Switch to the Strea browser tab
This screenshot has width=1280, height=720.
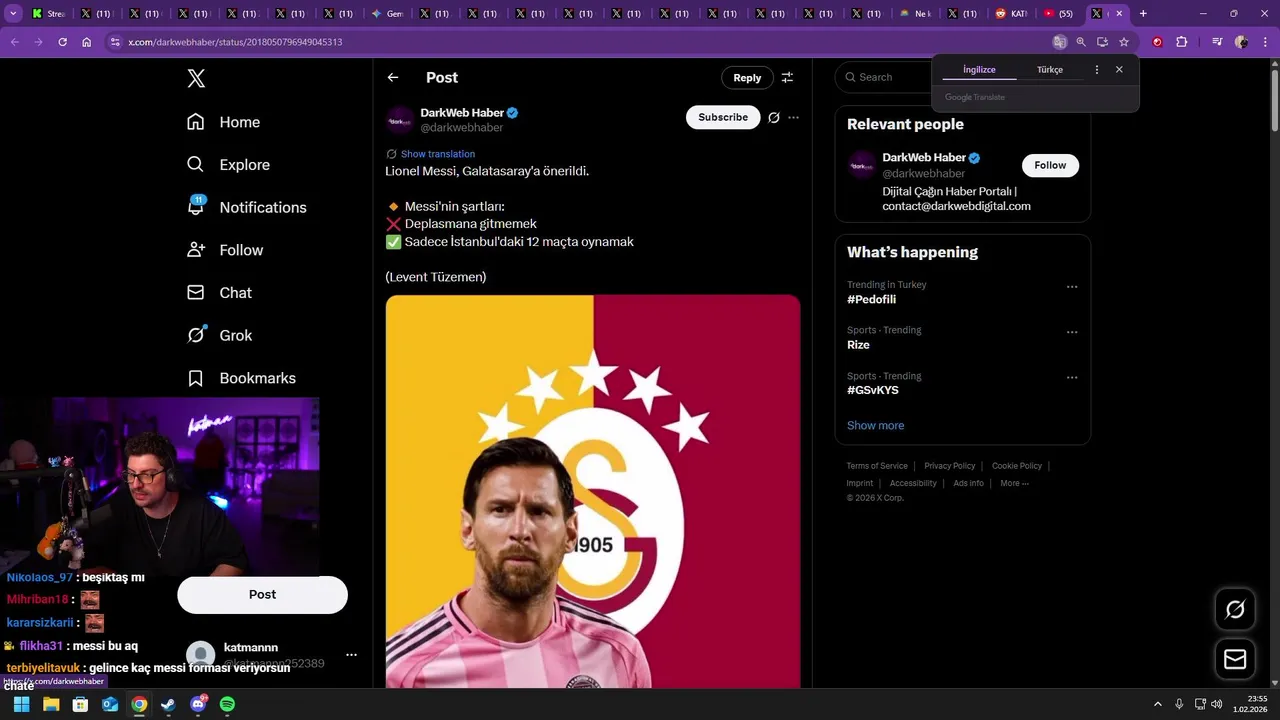coord(49,14)
